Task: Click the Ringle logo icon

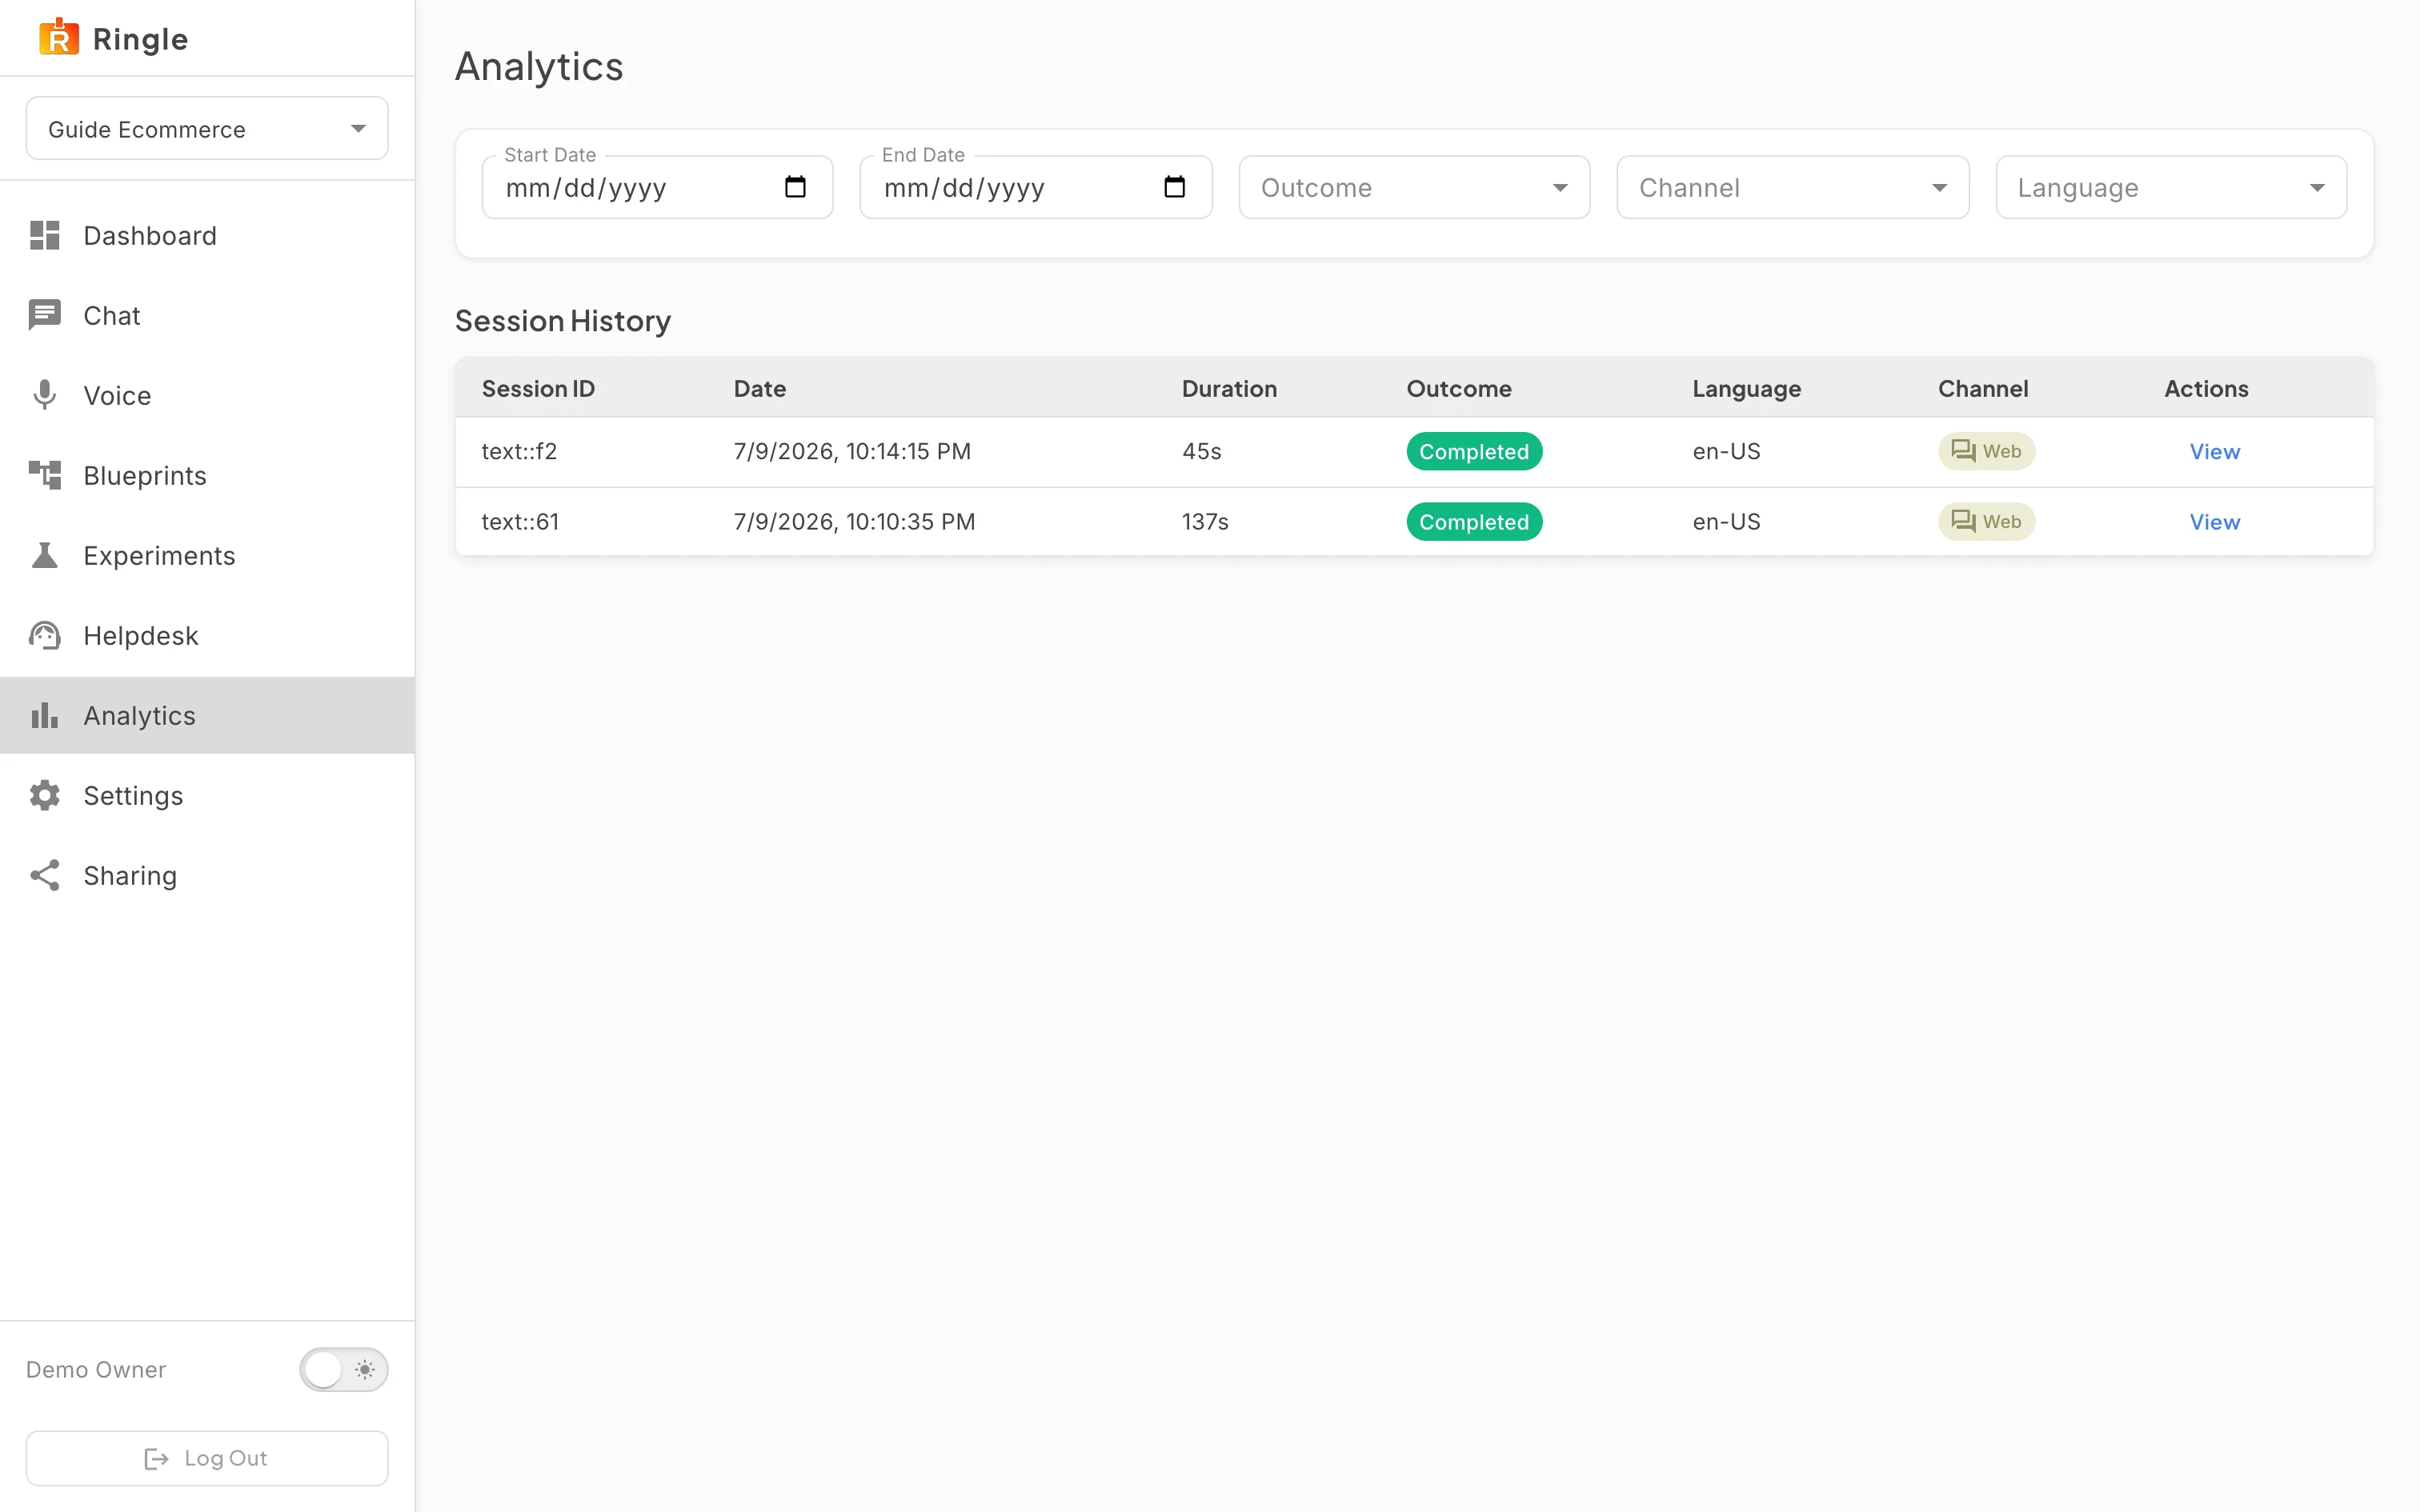Action: pyautogui.click(x=59, y=37)
